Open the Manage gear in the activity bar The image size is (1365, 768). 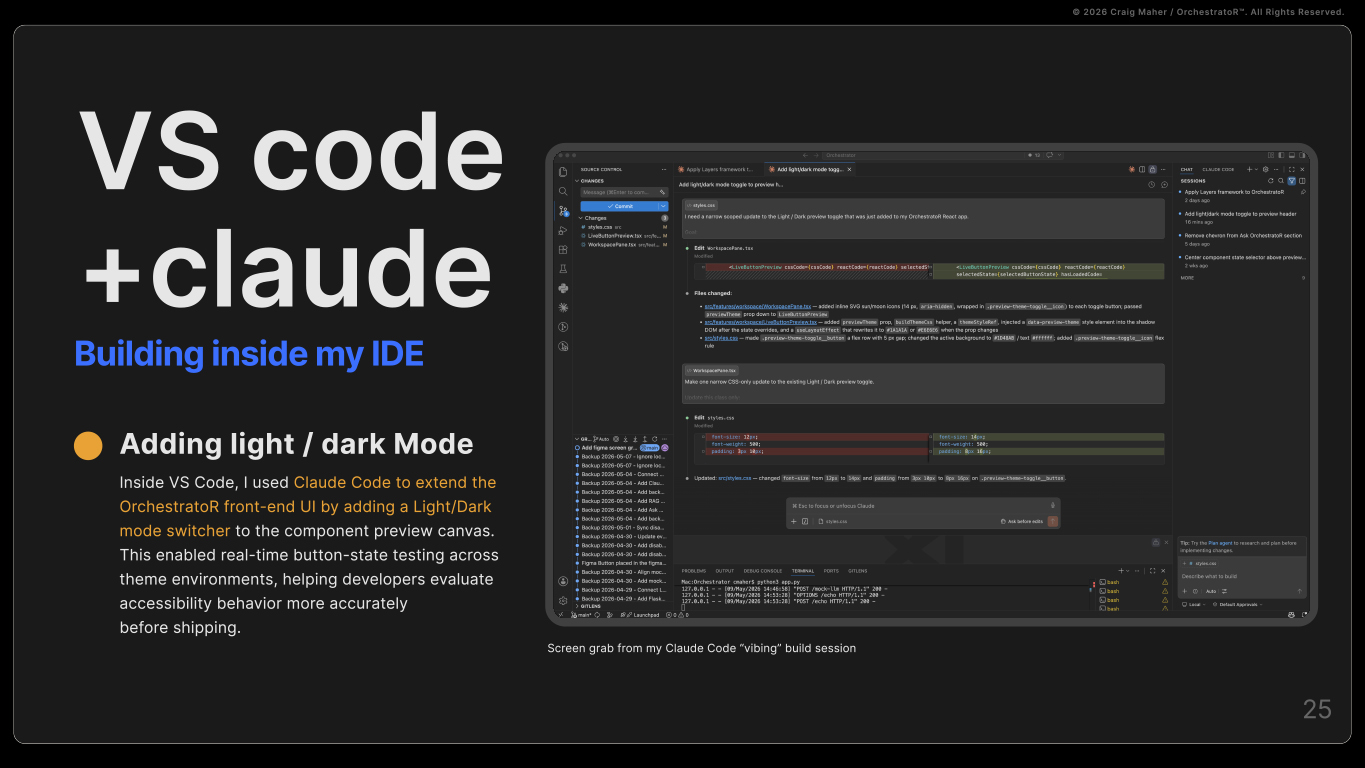click(563, 600)
